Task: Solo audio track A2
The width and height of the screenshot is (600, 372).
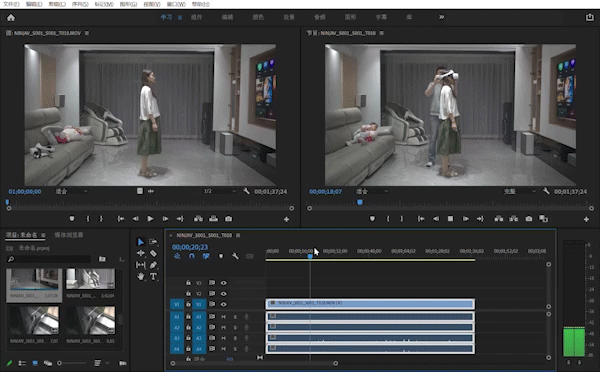Action: [235, 328]
